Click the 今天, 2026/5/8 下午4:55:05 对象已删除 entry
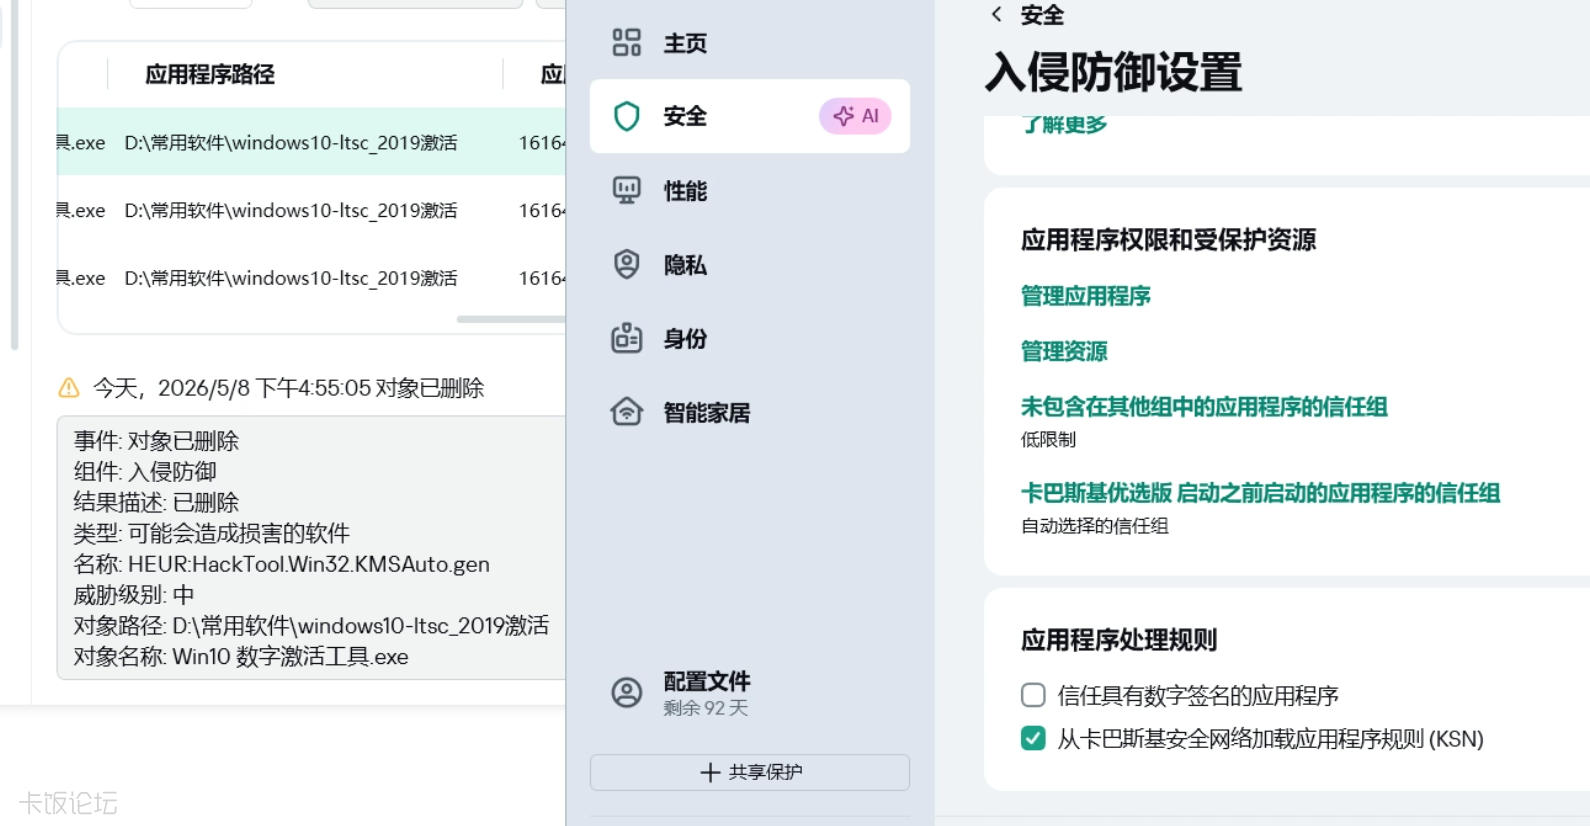The image size is (1590, 826). pos(288,388)
